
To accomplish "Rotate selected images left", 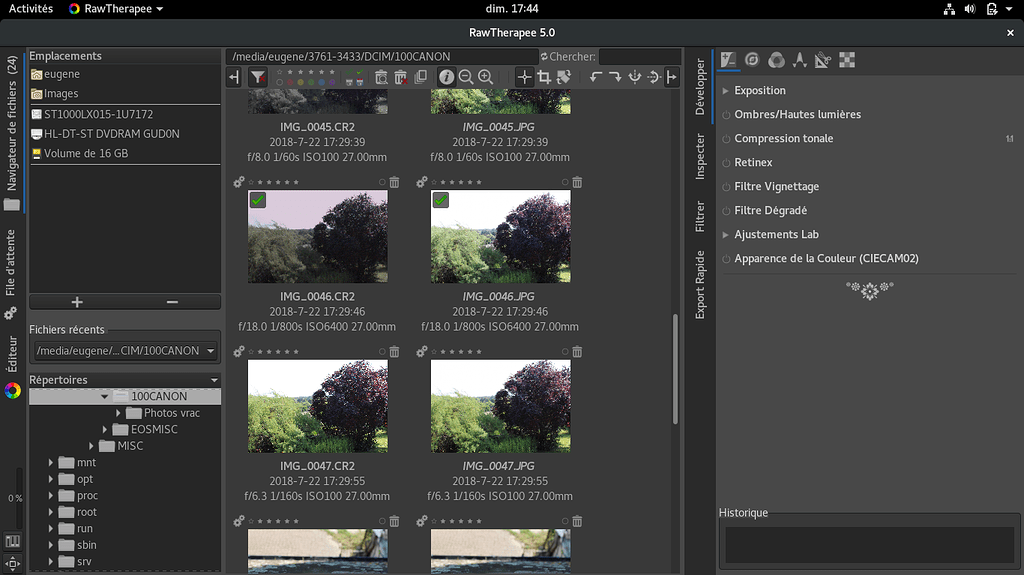I will point(596,77).
